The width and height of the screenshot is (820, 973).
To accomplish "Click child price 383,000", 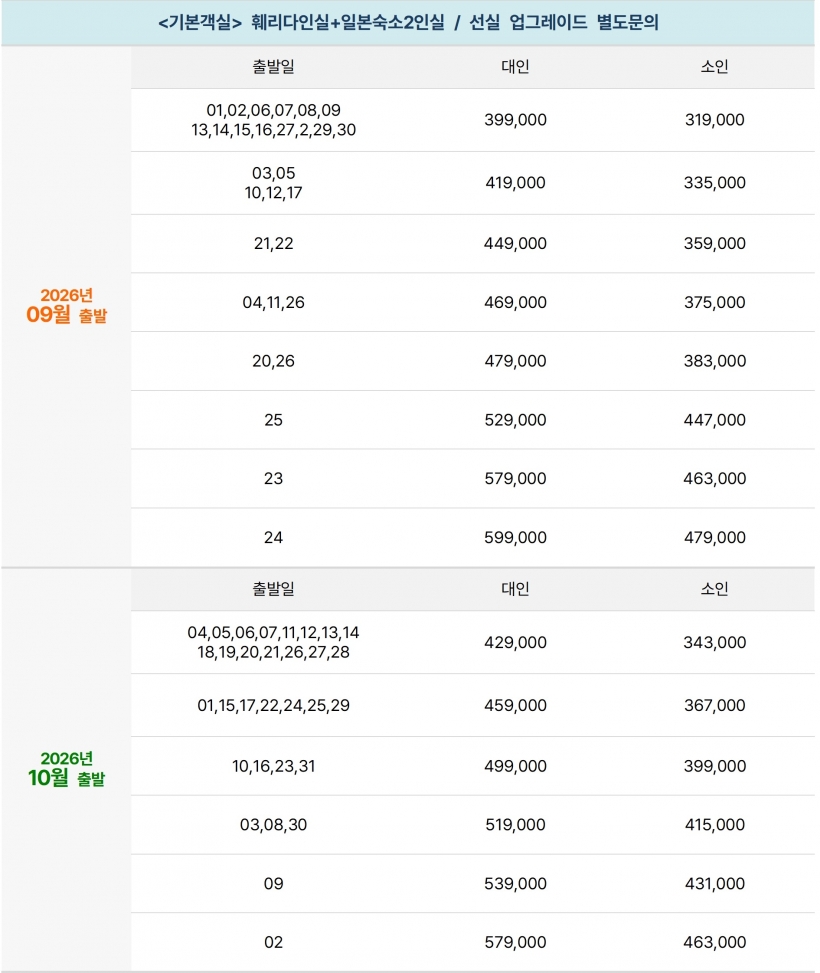I will pos(714,361).
